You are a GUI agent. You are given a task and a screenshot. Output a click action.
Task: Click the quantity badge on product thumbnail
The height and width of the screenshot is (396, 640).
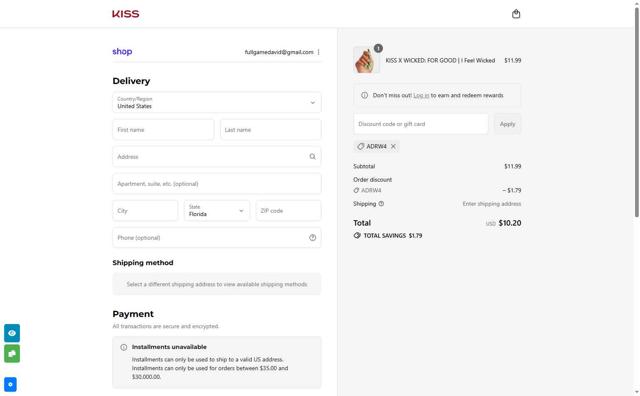(x=378, y=48)
